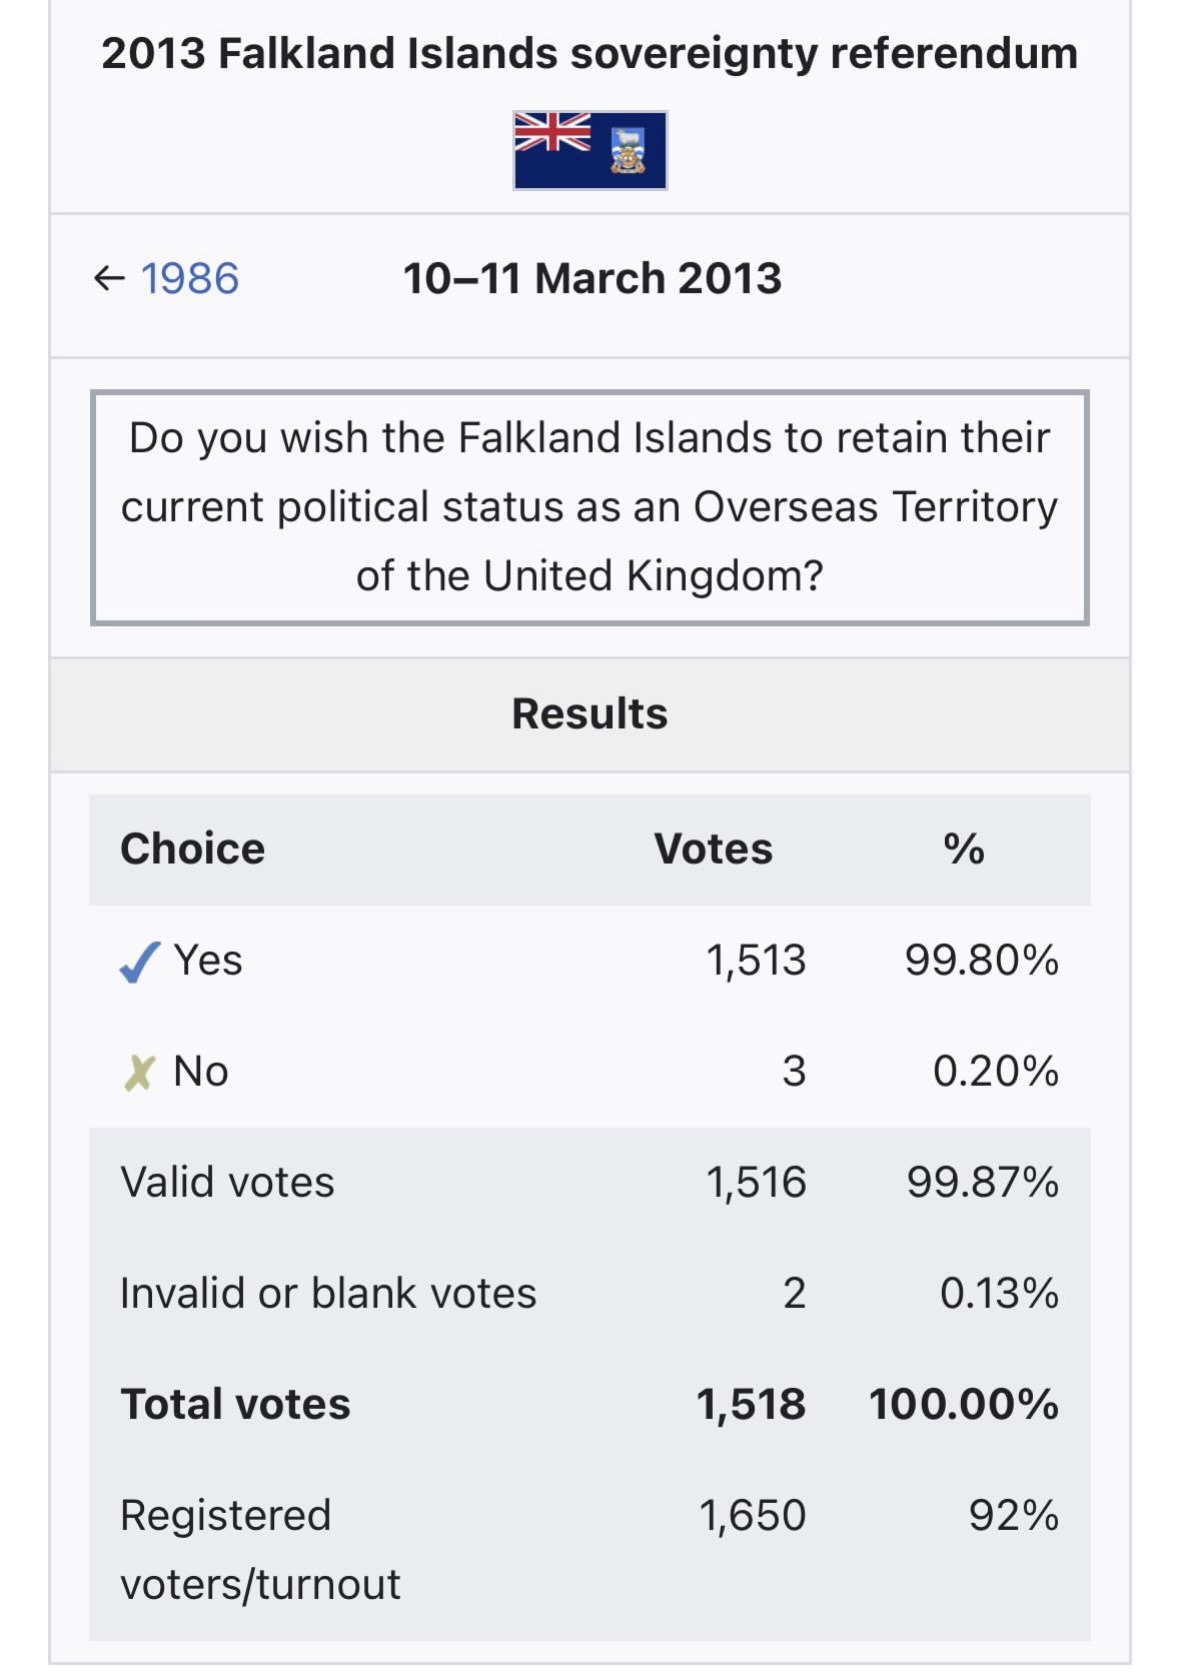Open the 1986 referendum link
This screenshot has height=1678, width=1179.
(x=190, y=278)
